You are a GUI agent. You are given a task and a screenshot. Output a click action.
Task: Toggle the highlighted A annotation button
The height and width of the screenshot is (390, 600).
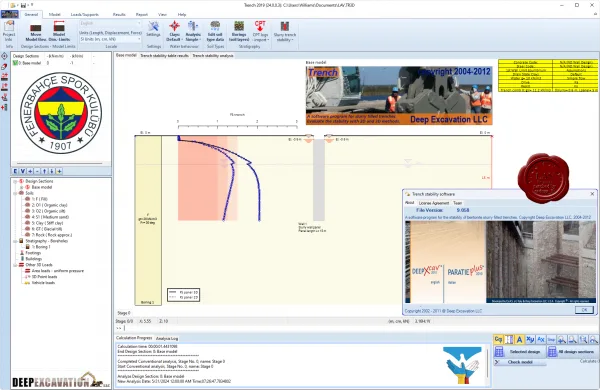(x=519, y=339)
